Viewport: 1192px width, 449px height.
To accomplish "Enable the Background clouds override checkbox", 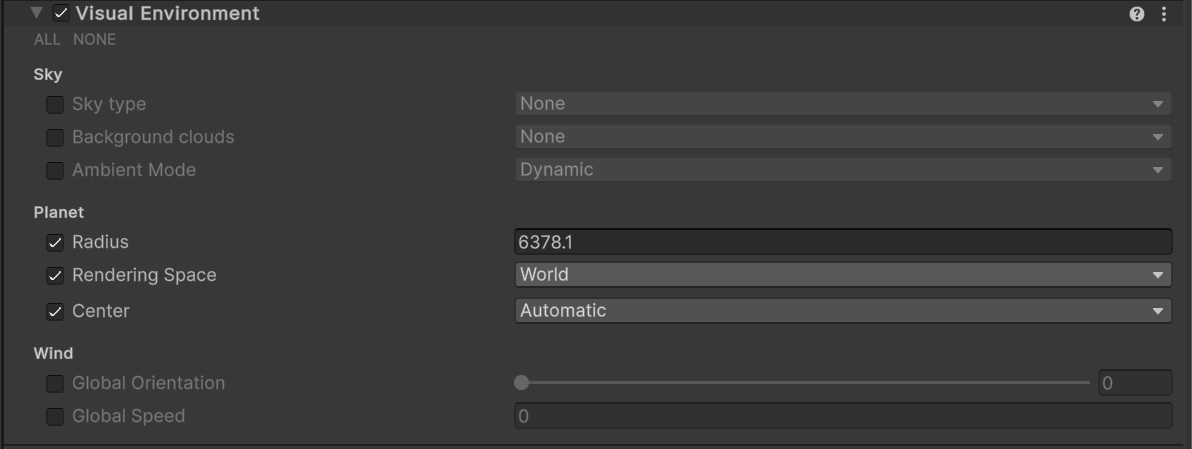I will (55, 137).
